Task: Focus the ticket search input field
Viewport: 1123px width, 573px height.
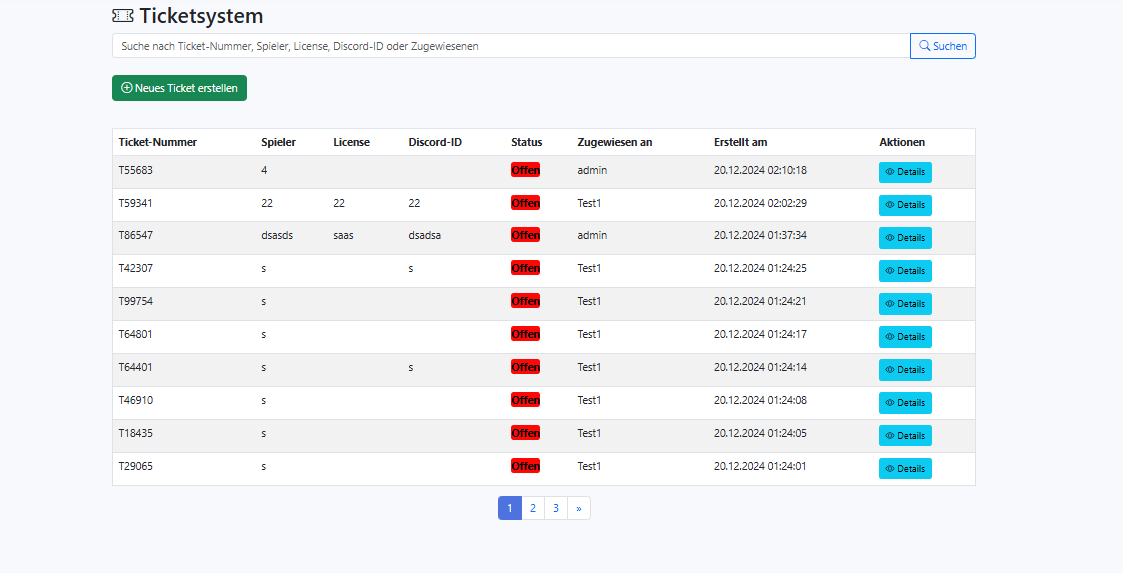Action: [510, 46]
